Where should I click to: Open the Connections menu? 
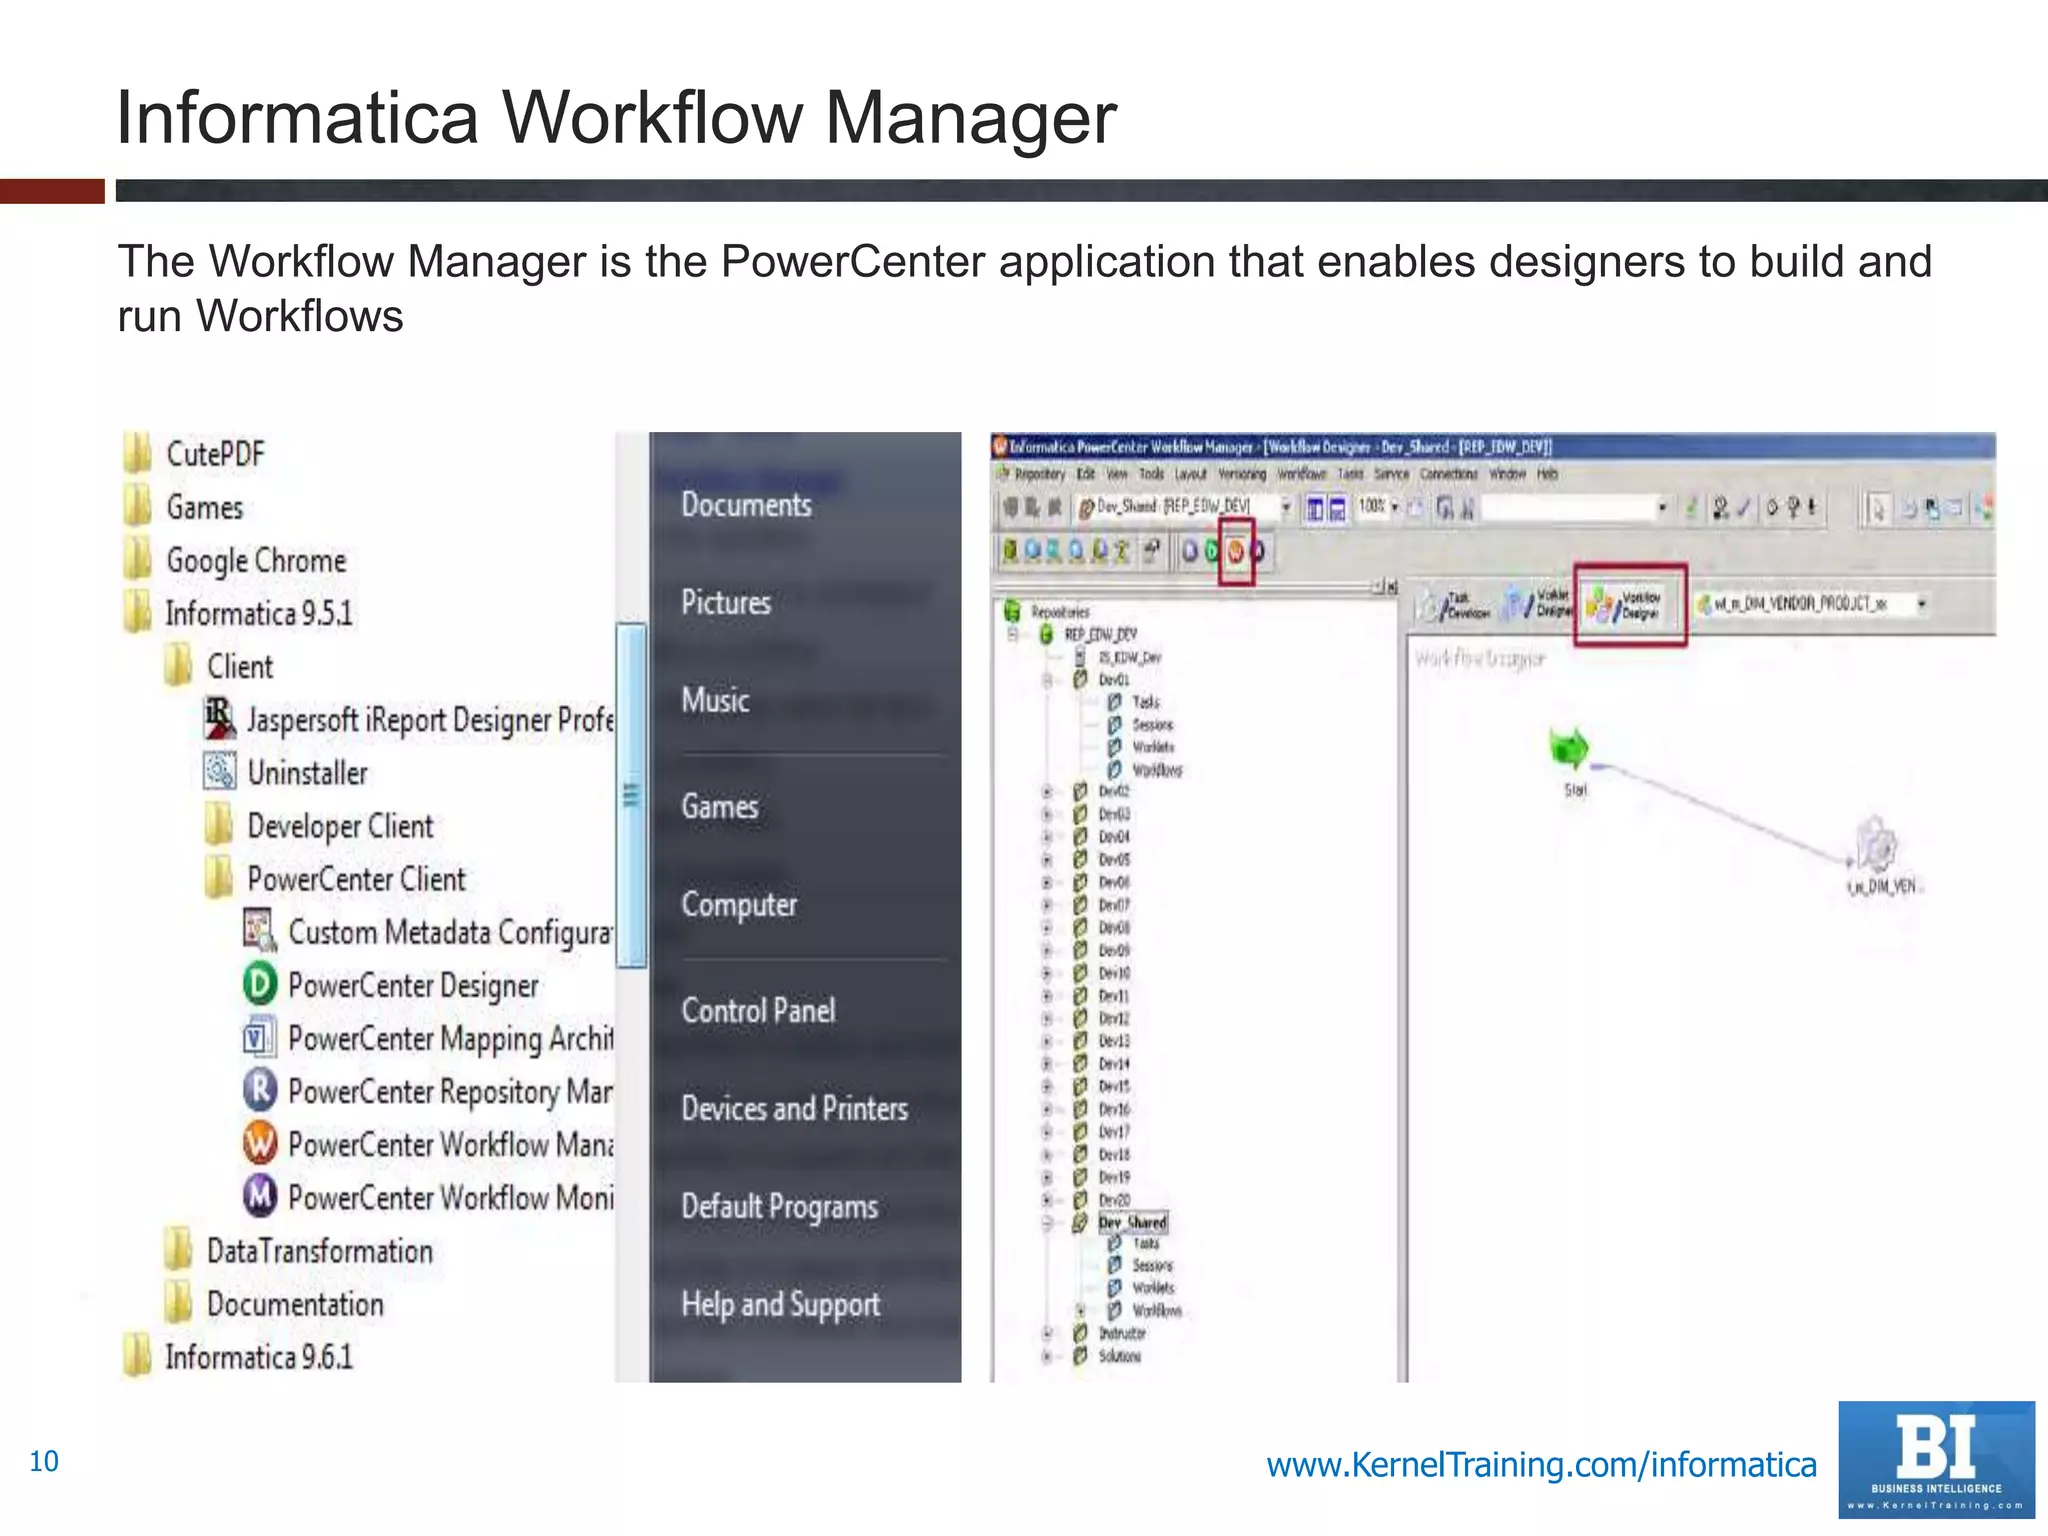[1449, 474]
